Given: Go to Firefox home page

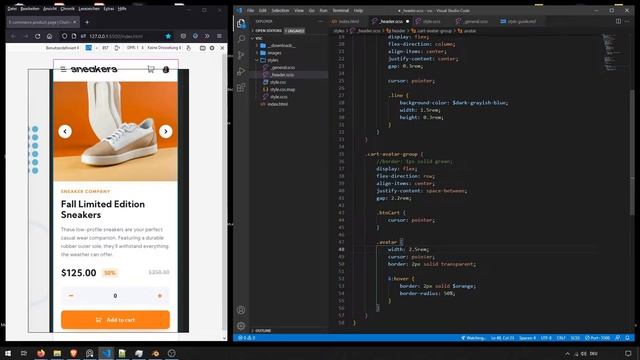Looking at the screenshot, I should (49, 36).
